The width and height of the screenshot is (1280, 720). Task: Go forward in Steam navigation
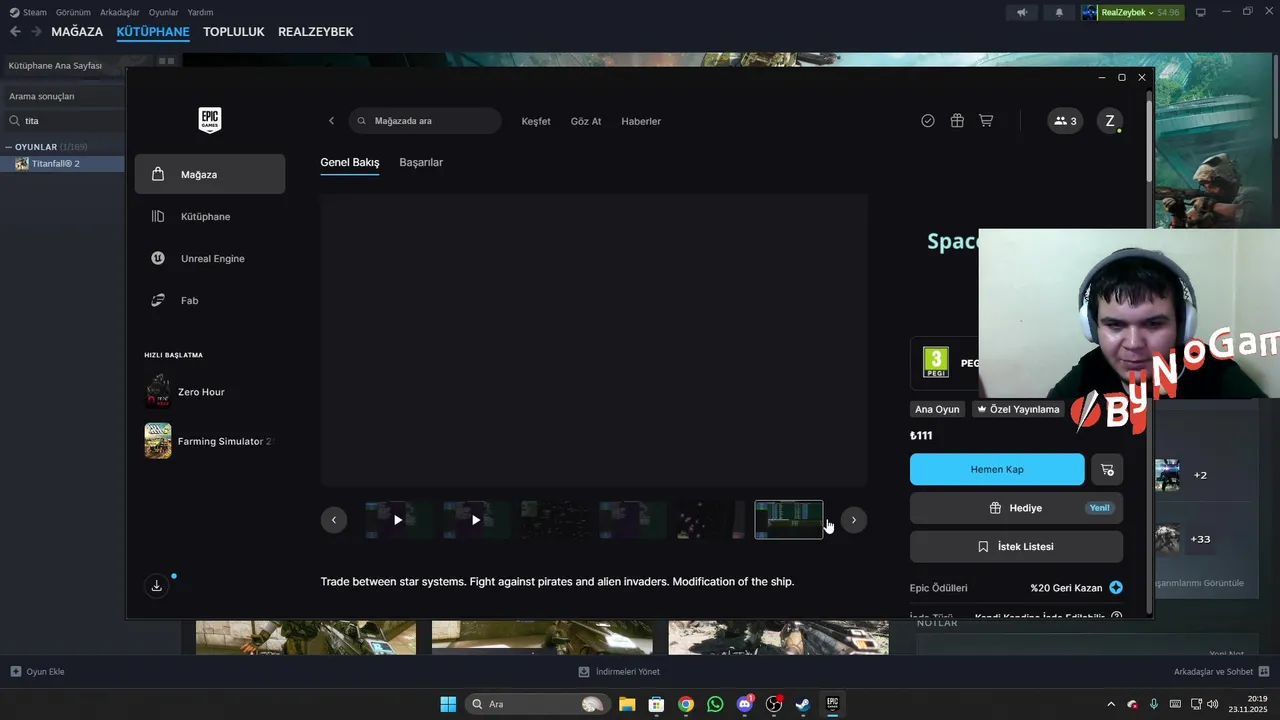[x=36, y=32]
